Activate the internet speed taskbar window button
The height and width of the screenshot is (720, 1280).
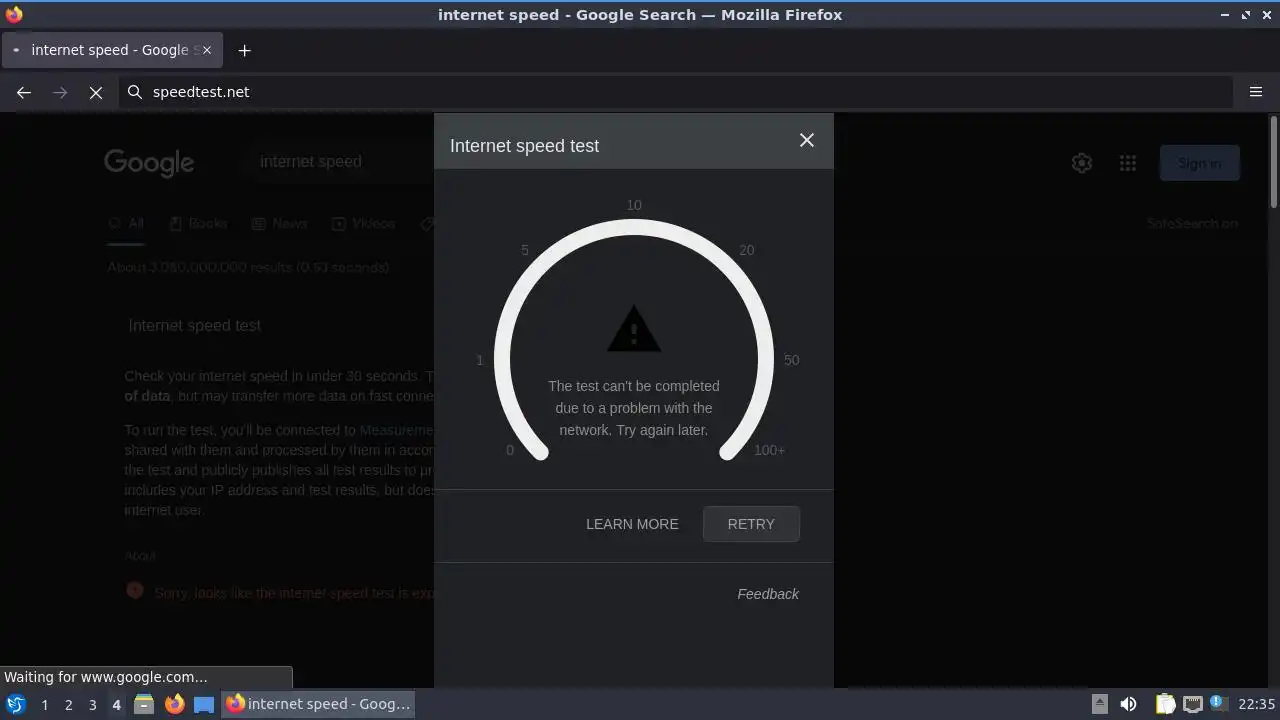tap(318, 704)
